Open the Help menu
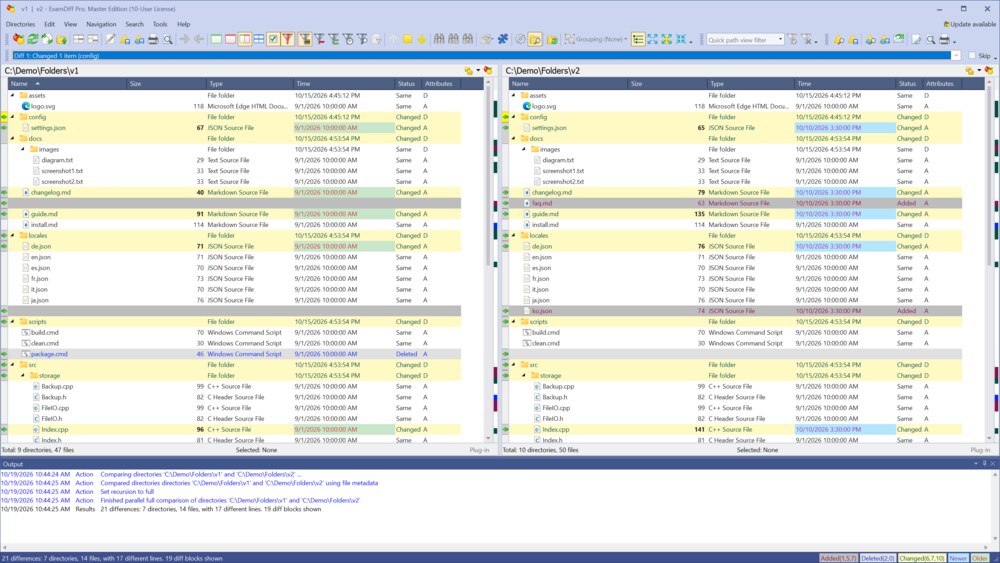 click(x=184, y=24)
